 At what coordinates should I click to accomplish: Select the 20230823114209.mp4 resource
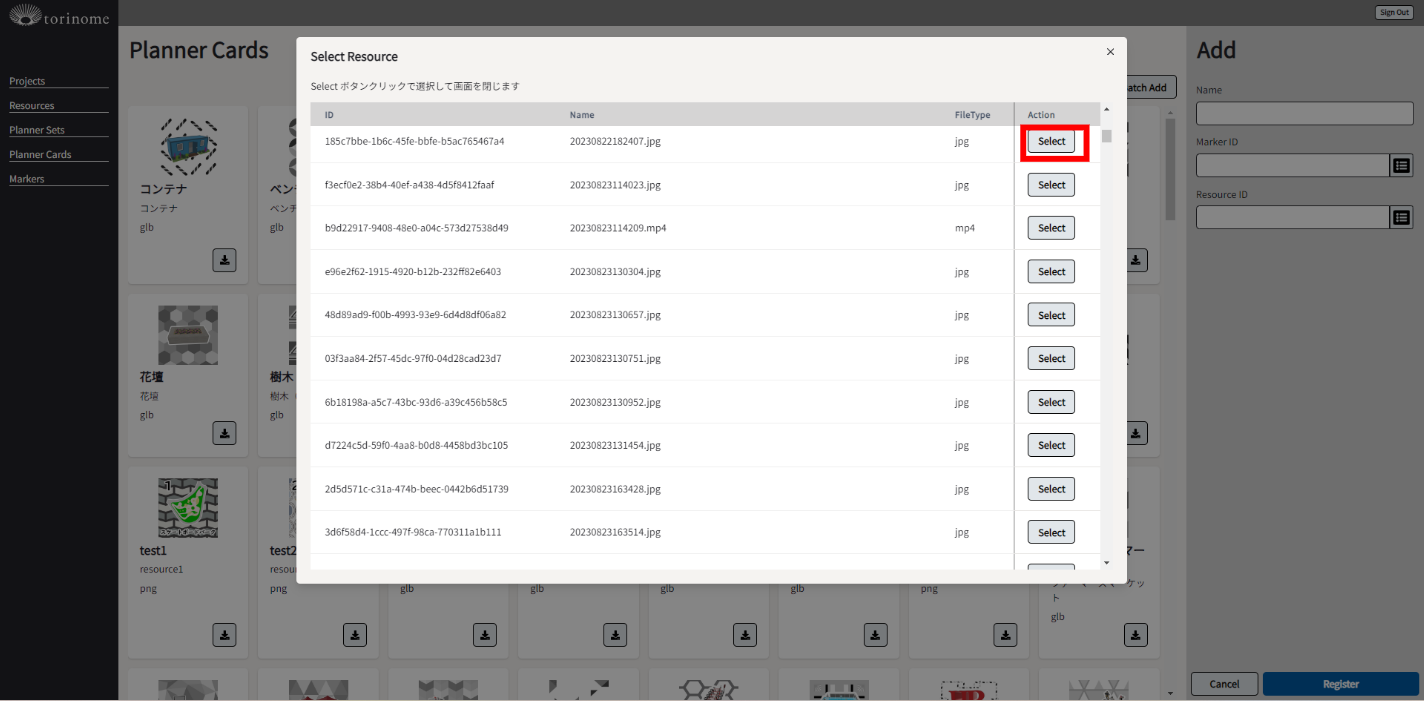(1051, 228)
